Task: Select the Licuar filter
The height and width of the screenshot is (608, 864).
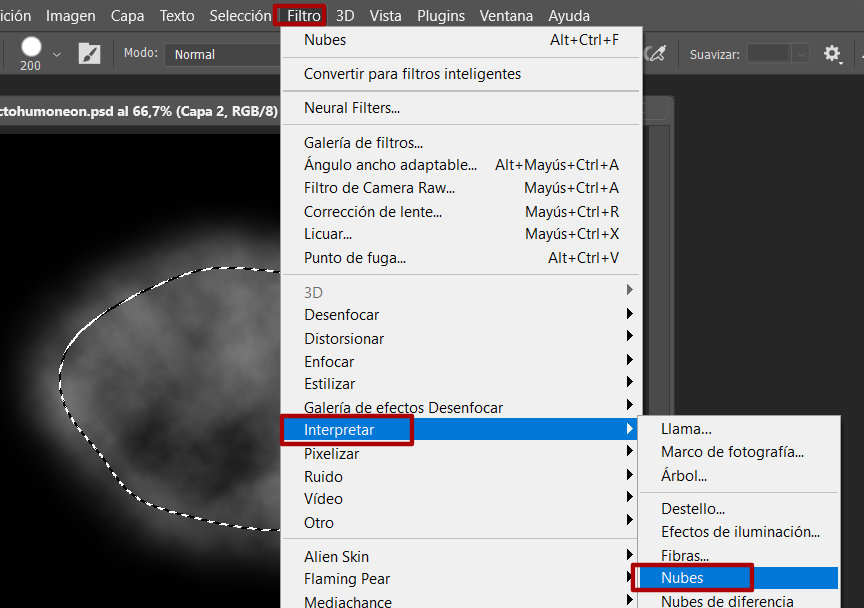Action: 328,234
